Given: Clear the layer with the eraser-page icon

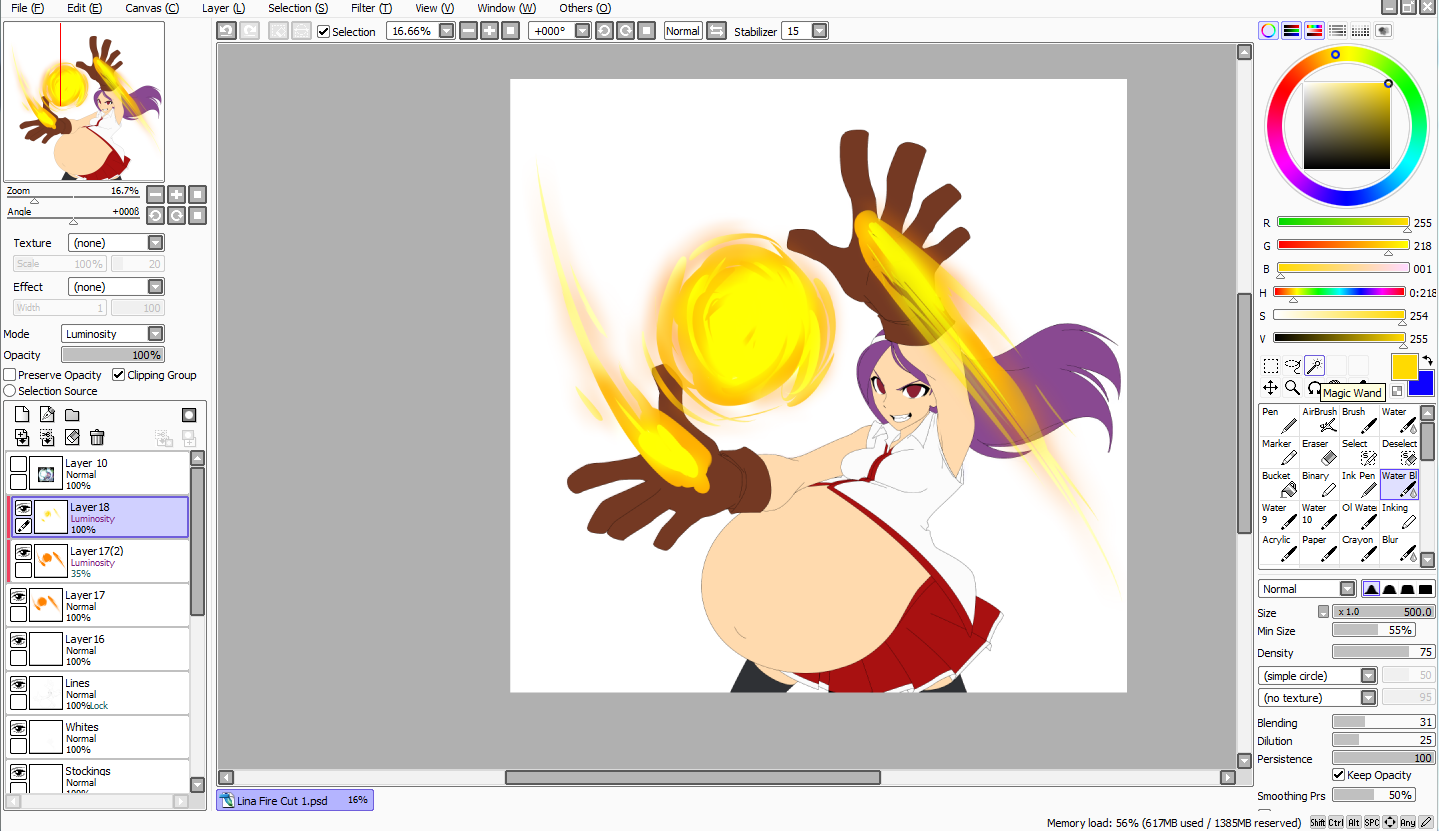Looking at the screenshot, I should pos(72,437).
